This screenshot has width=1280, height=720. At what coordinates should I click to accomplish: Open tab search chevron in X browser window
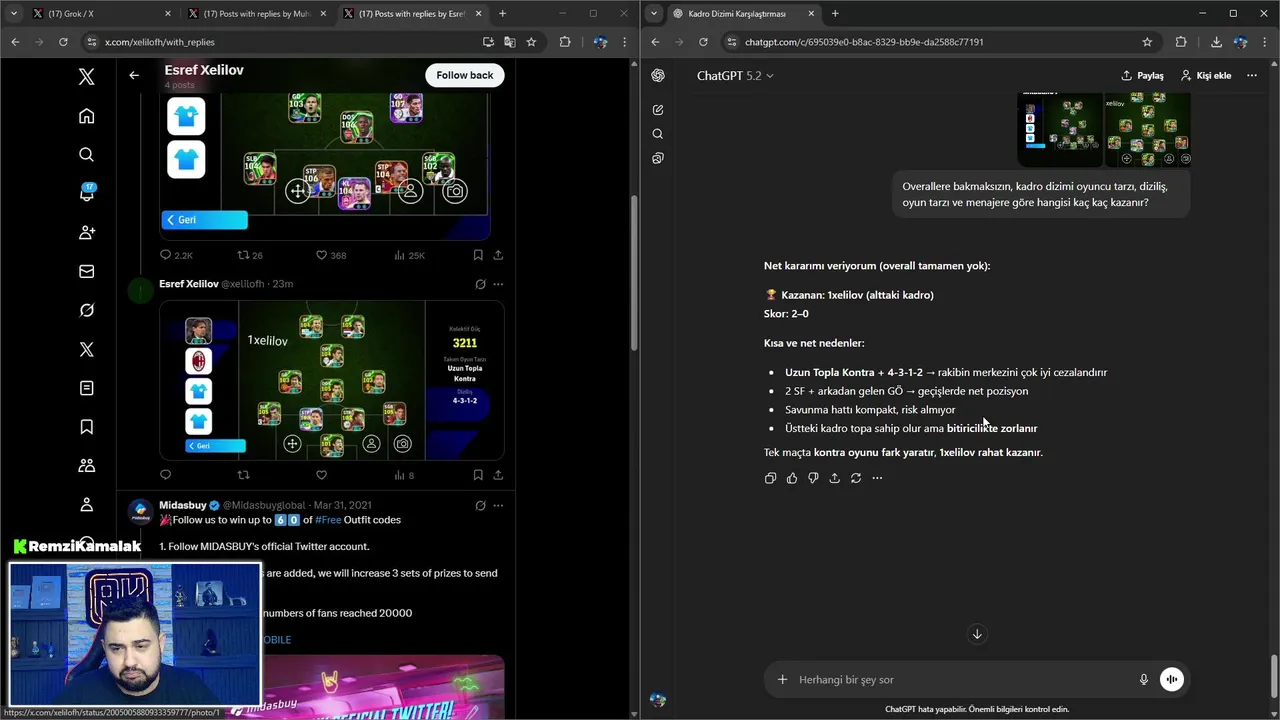(x=13, y=13)
